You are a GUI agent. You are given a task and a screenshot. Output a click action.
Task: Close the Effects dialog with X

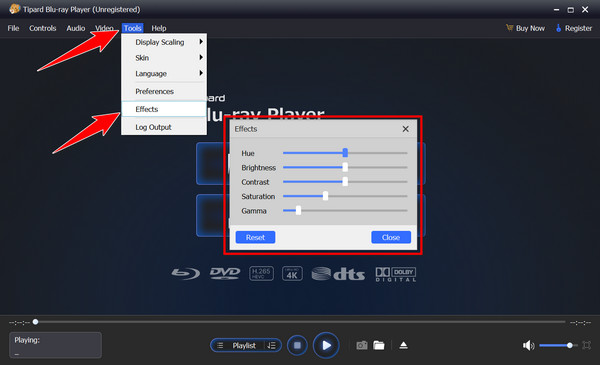click(x=406, y=129)
